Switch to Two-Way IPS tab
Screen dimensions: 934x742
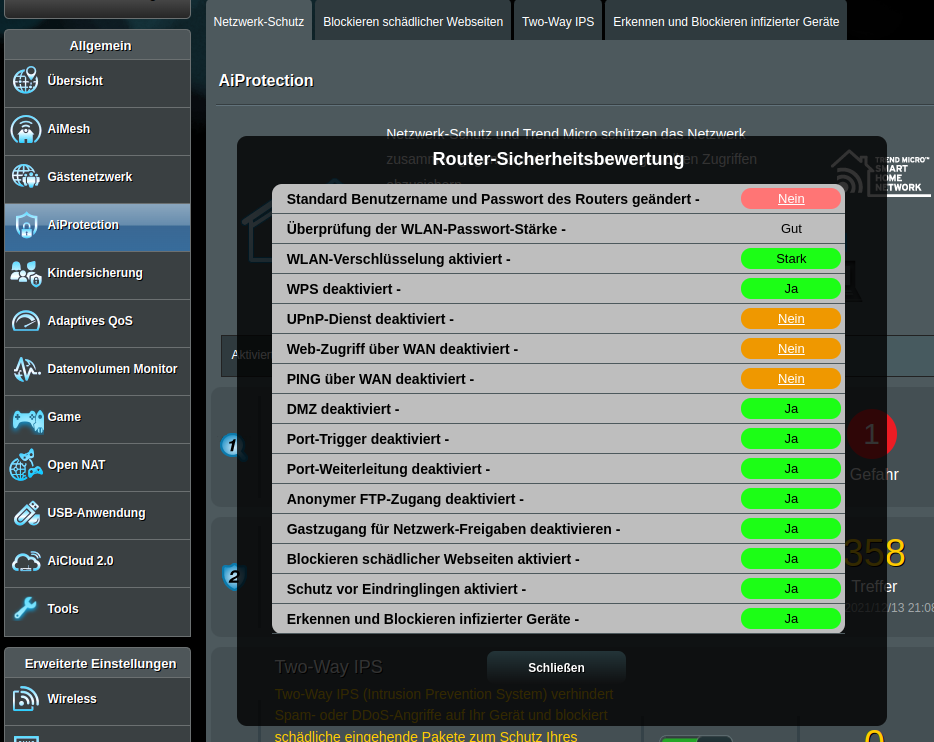[558, 22]
